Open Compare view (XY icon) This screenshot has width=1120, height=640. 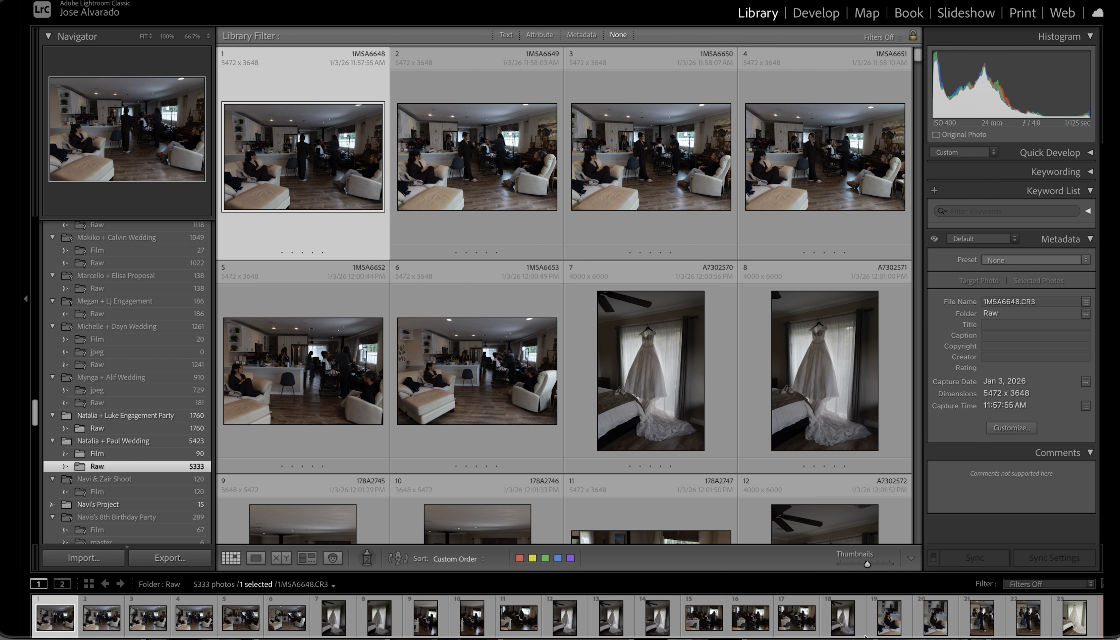[x=281, y=558]
